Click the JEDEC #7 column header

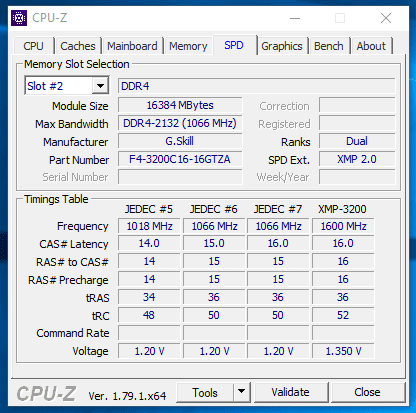278,209
